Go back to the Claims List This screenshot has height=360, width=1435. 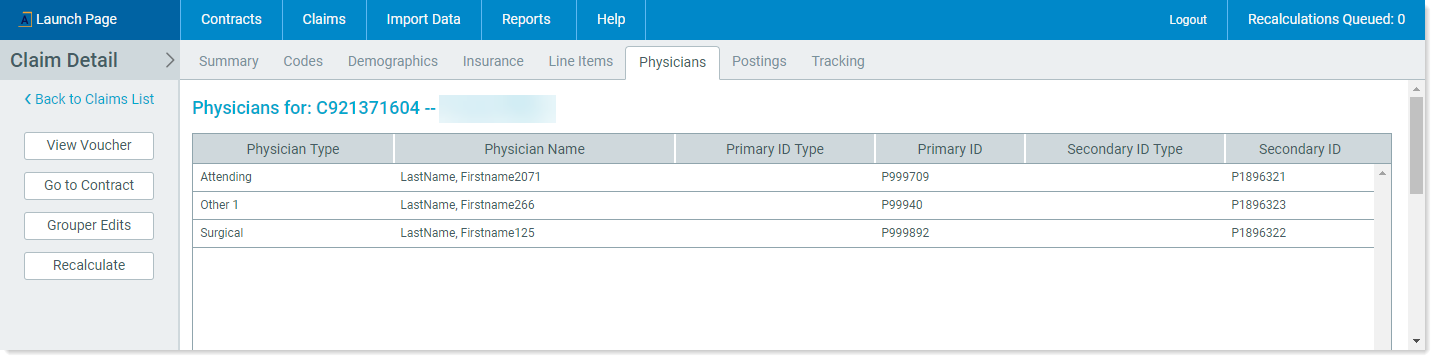(89, 99)
